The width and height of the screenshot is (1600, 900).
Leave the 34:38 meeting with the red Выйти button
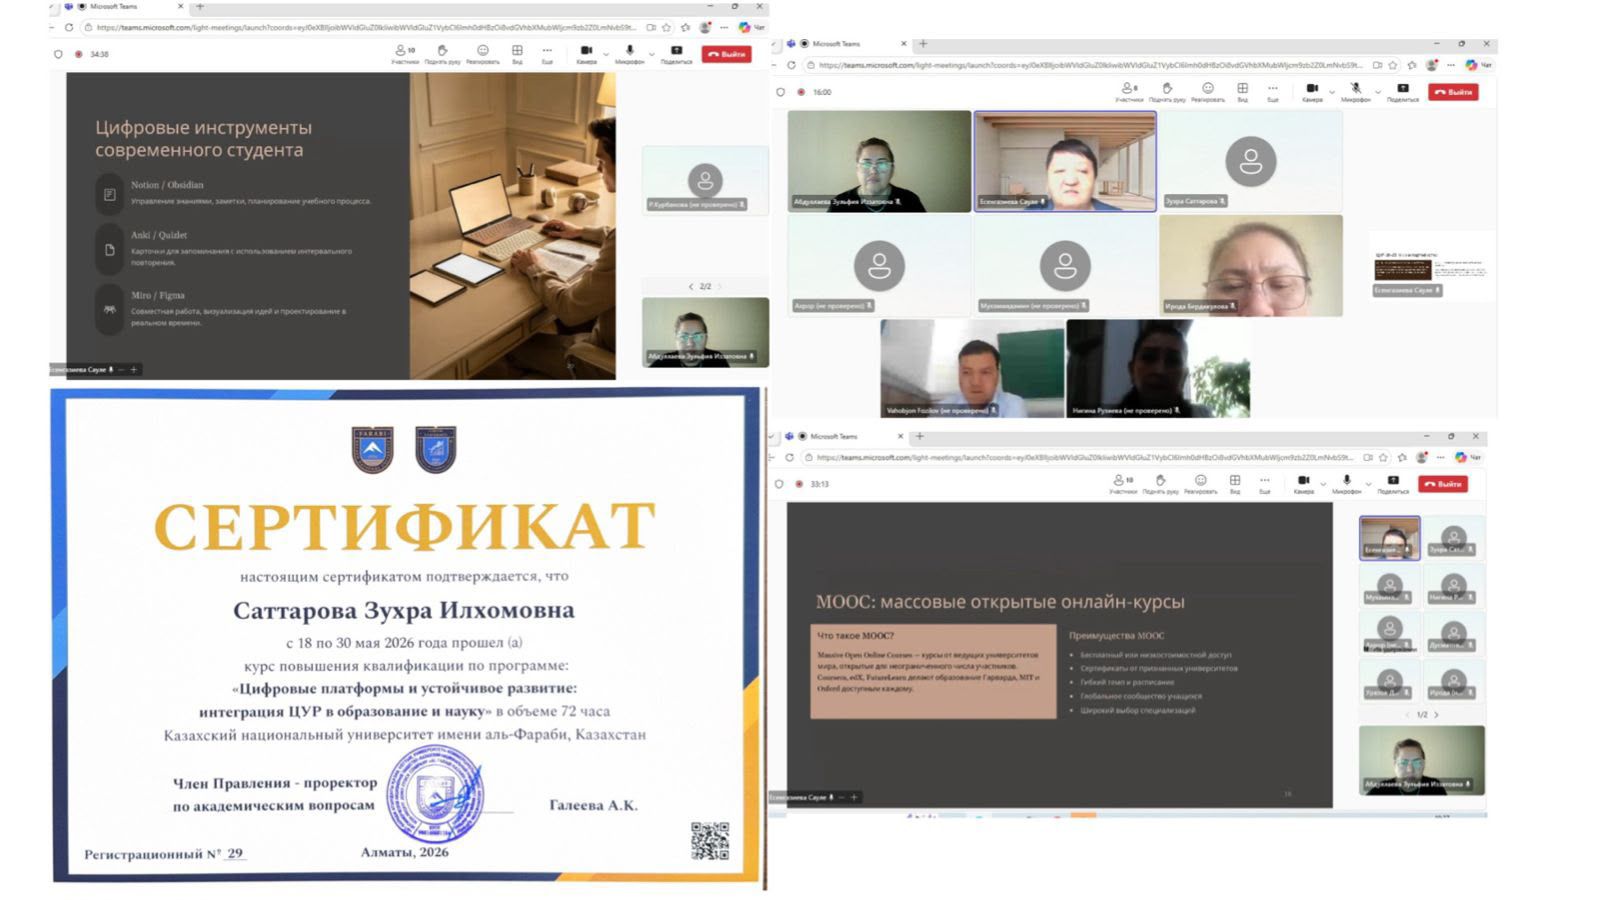(727, 54)
